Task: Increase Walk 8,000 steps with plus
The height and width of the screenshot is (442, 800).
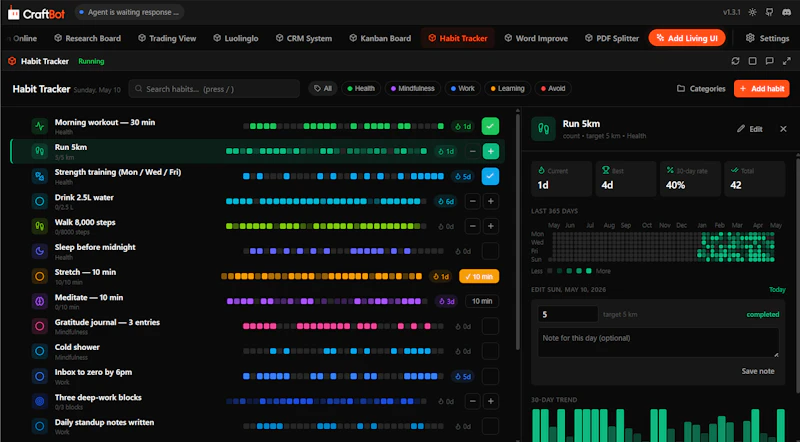Action: click(x=490, y=226)
